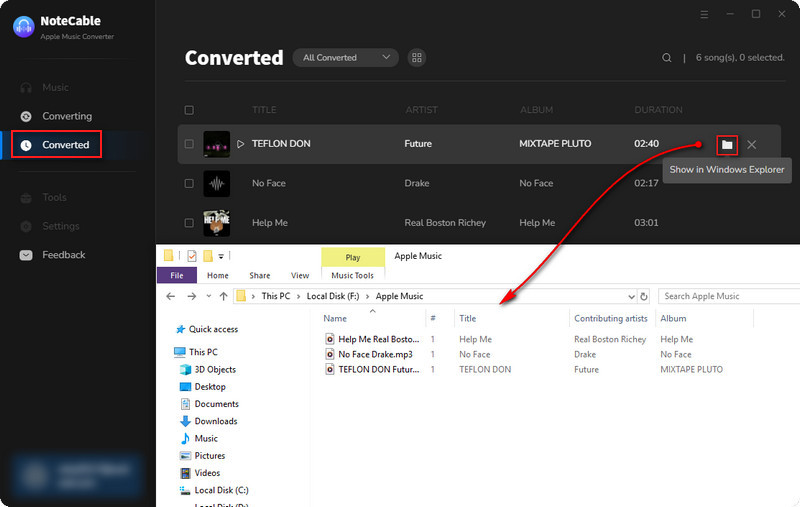Screen dimensions: 800x507
Task: Open the NoteCable hamburger menu
Action: coord(704,14)
